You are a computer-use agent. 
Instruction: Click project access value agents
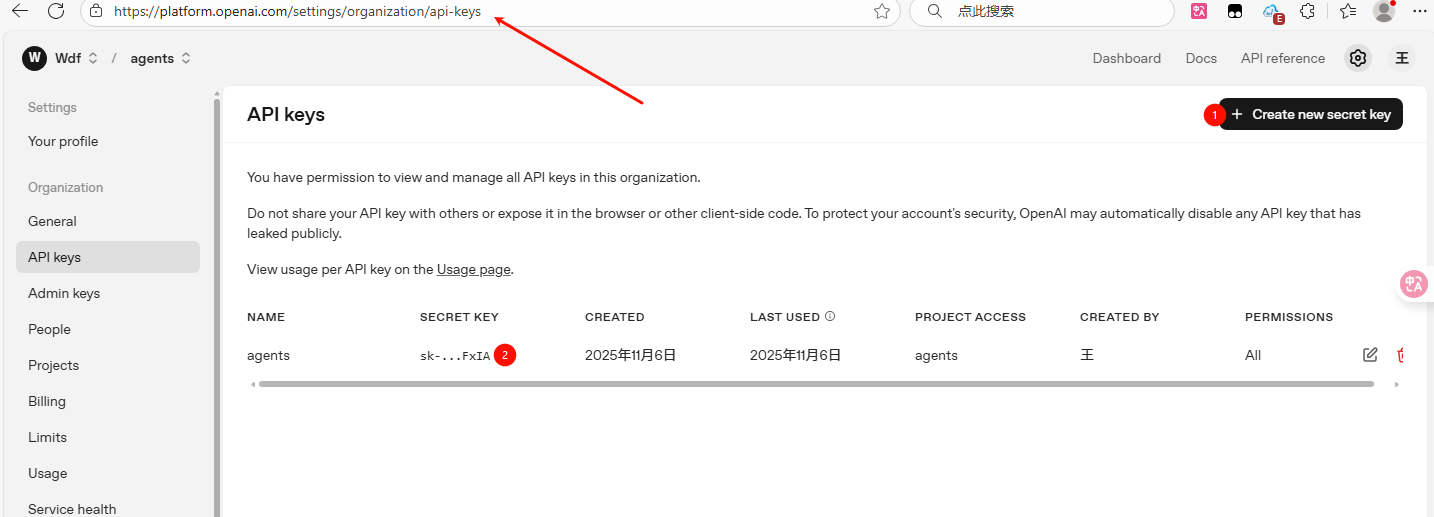936,355
